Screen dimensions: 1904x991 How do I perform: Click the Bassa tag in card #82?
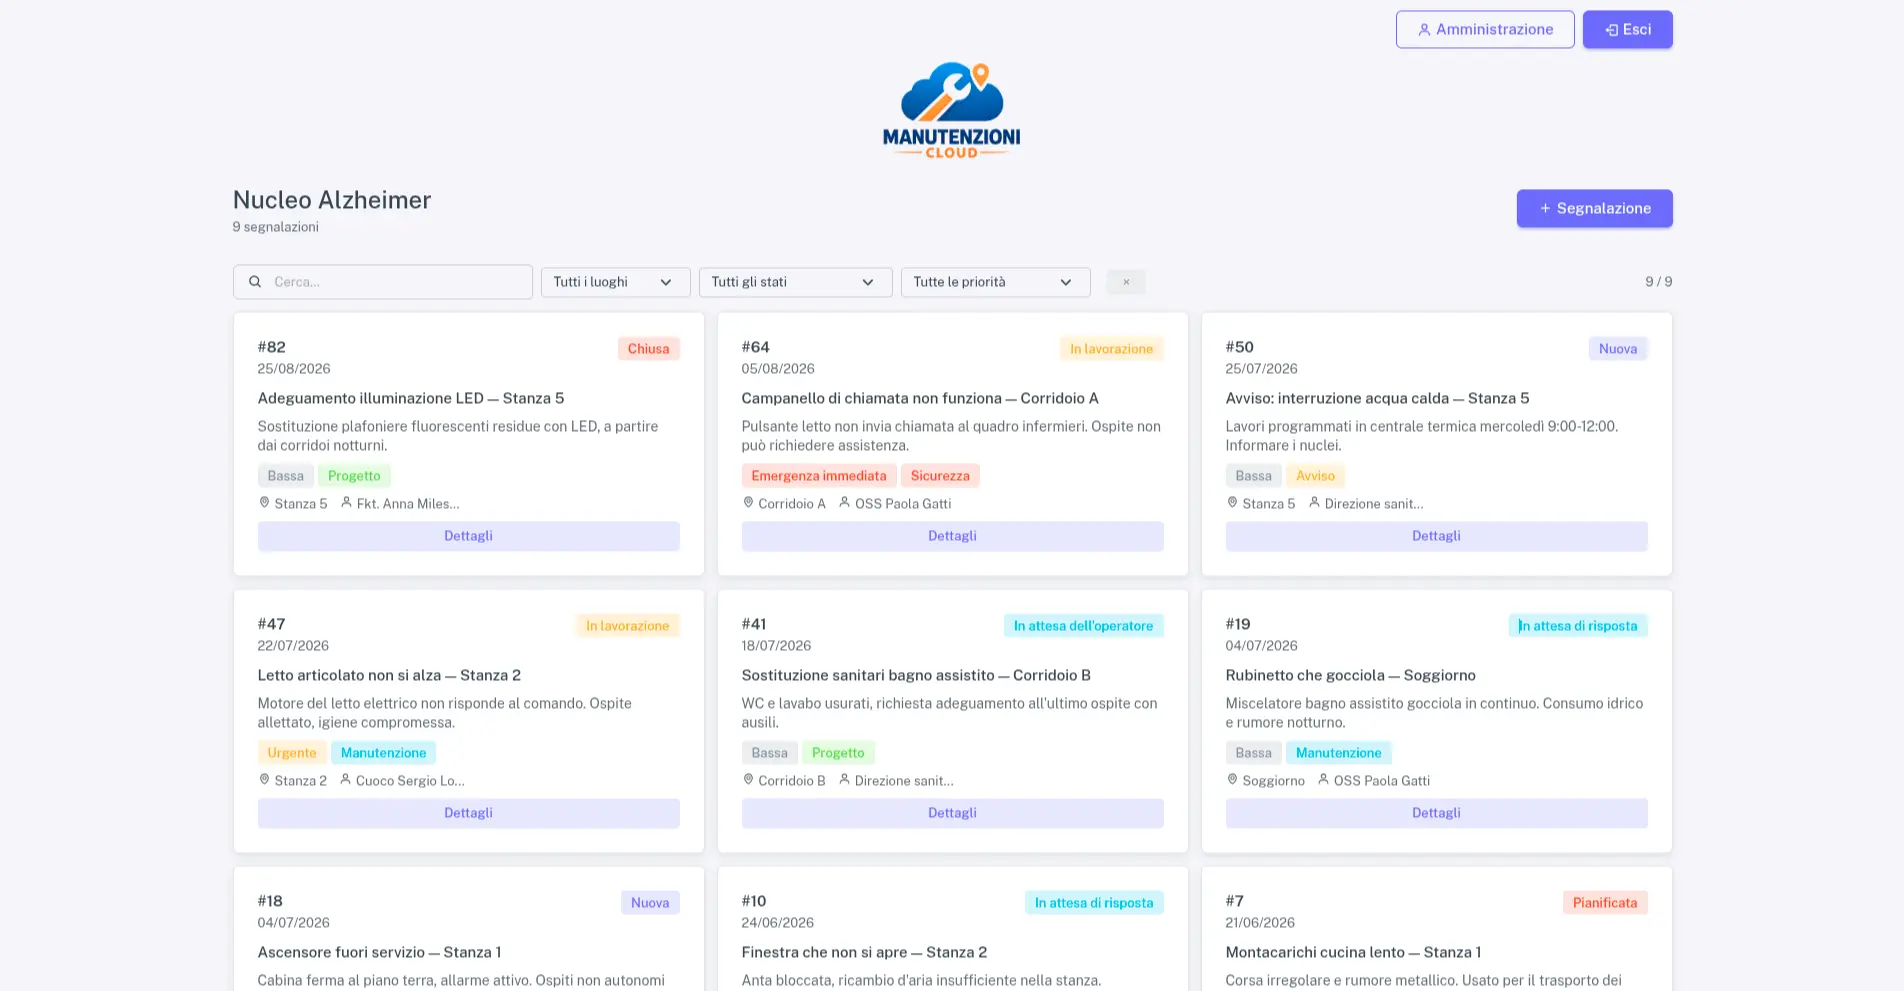286,476
